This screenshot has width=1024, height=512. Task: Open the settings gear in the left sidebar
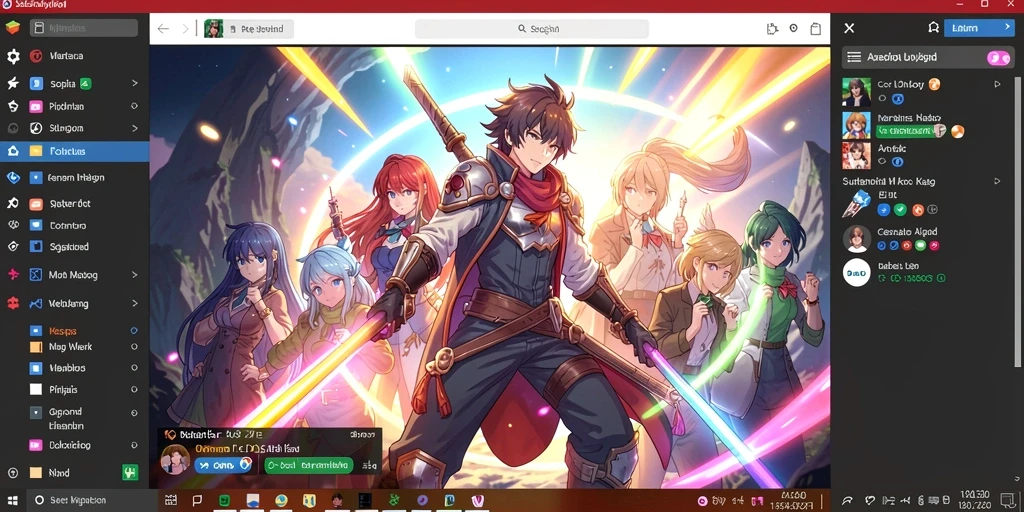click(13, 56)
